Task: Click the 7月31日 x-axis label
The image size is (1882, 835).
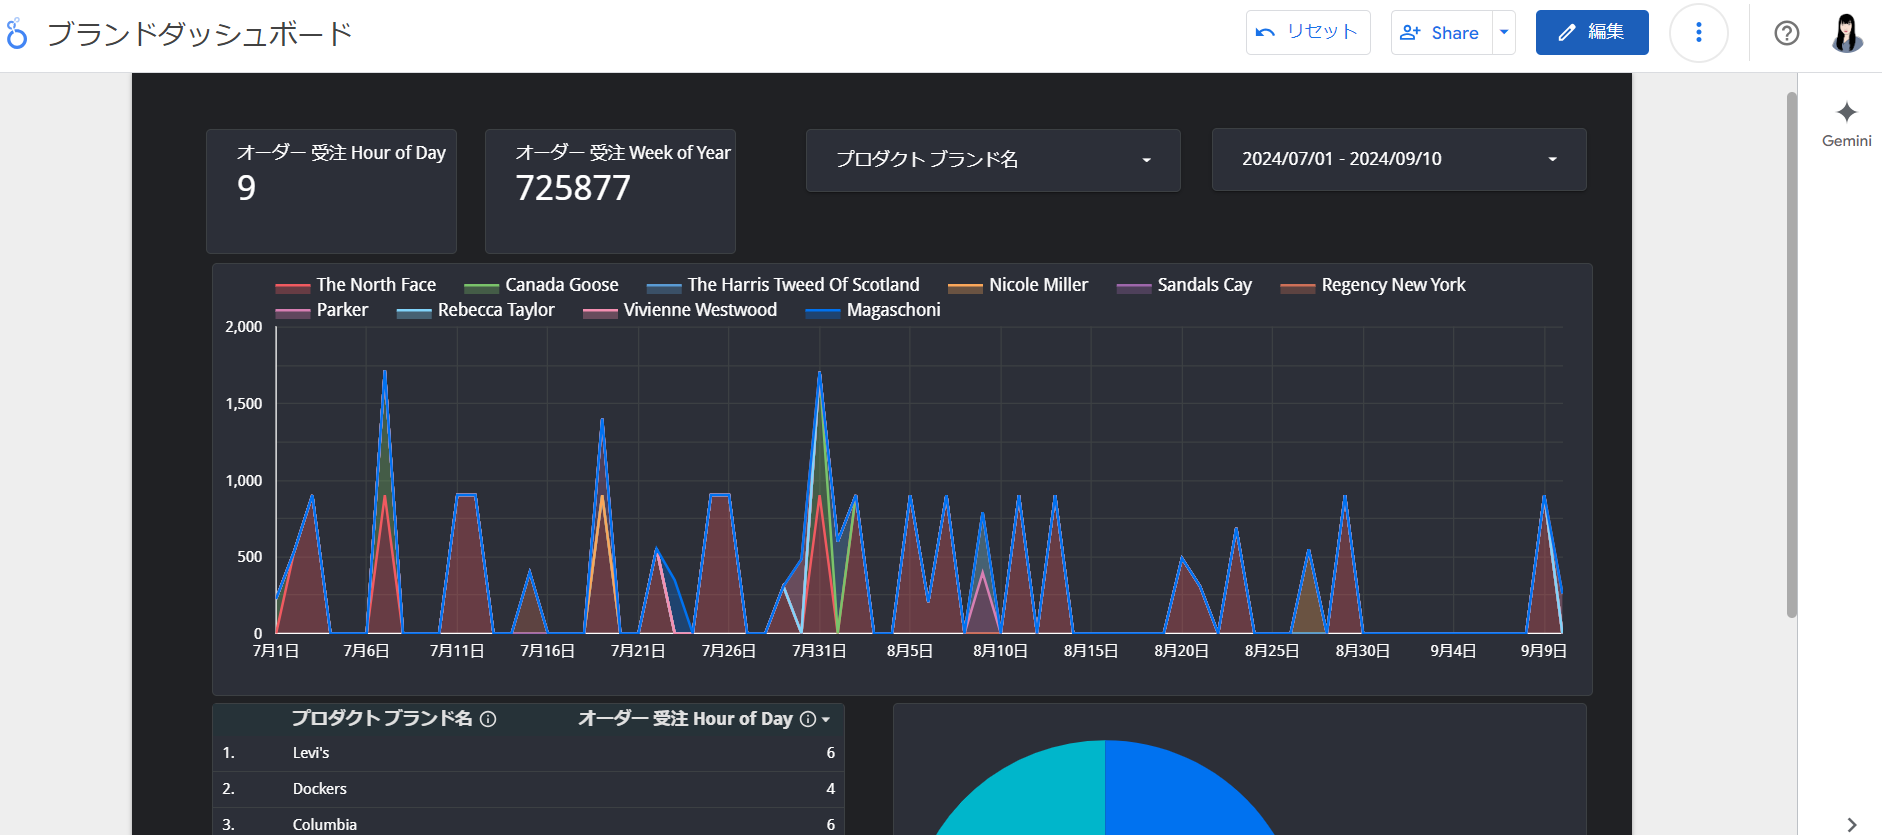Action: click(819, 651)
